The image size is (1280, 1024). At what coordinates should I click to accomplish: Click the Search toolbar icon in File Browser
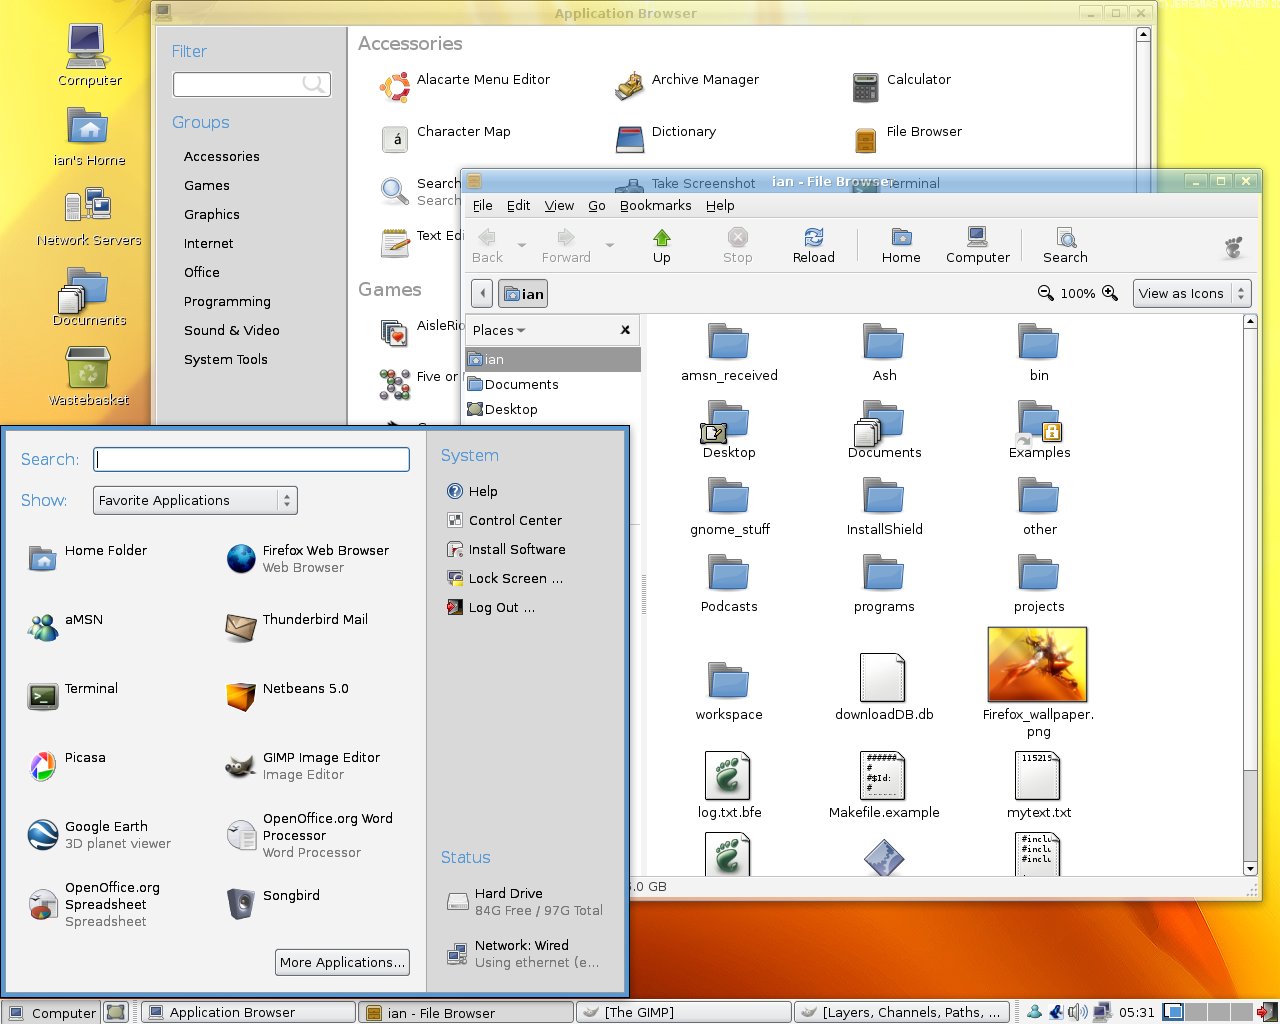(x=1066, y=238)
